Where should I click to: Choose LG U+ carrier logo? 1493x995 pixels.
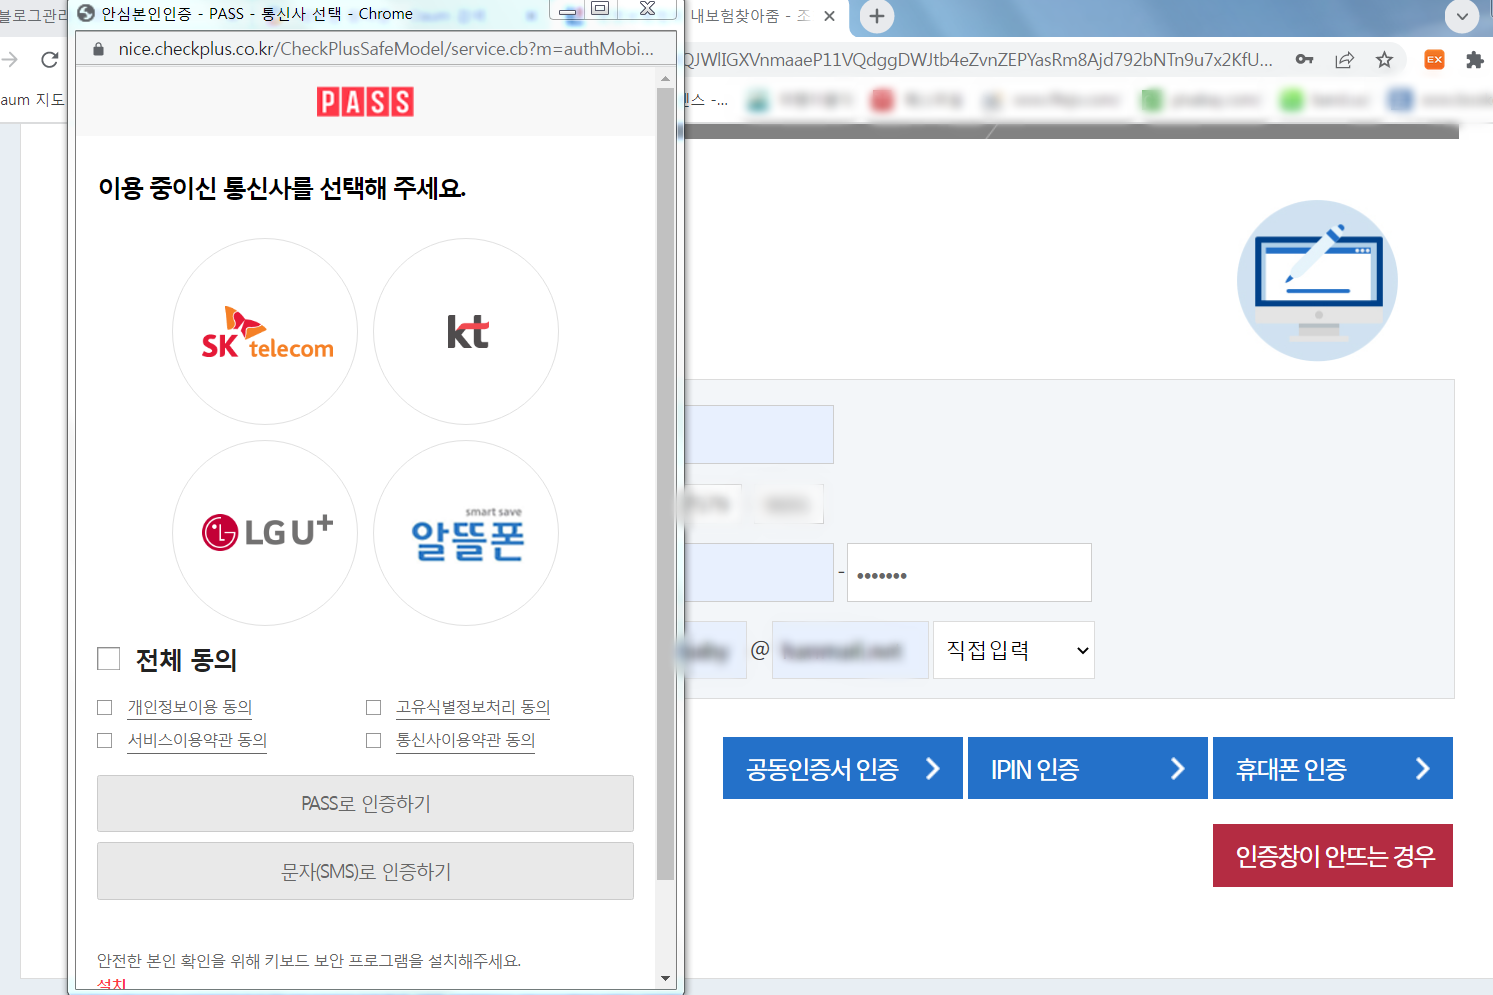265,533
